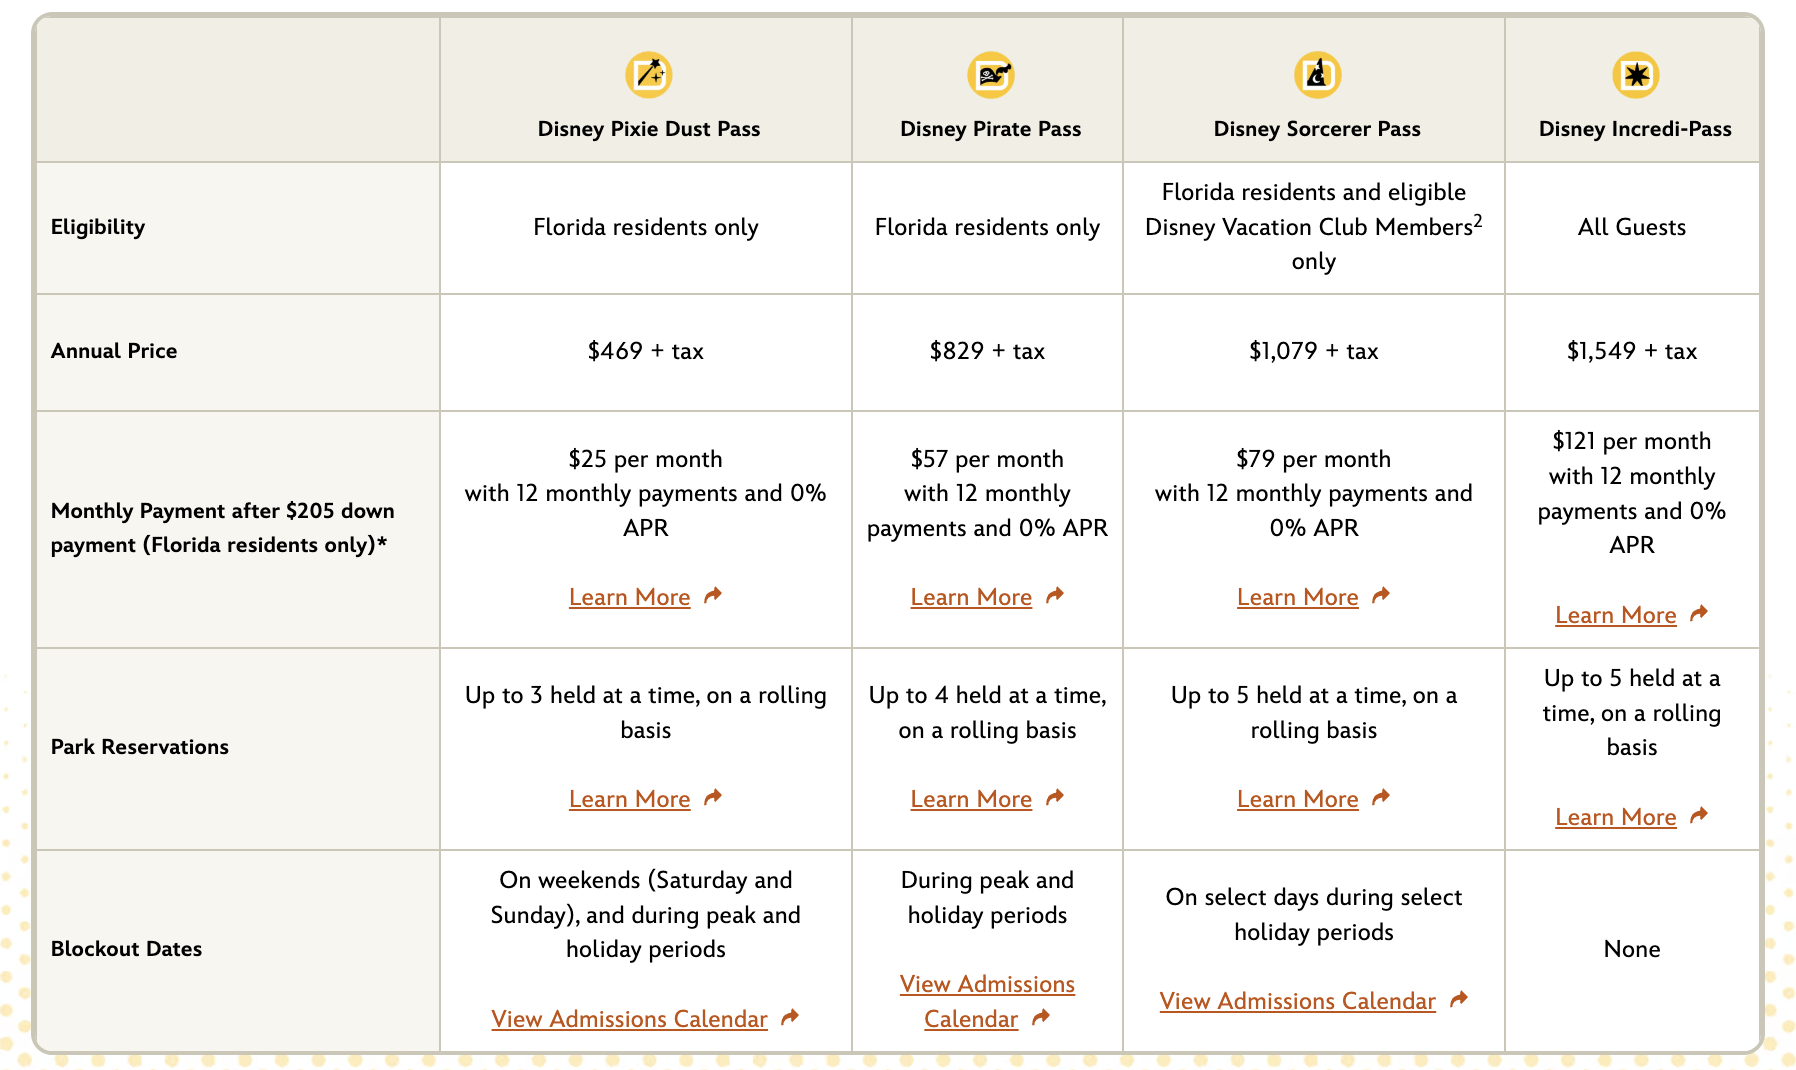Open Learn More for Pirate Pass monthly payment
The width and height of the screenshot is (1796, 1070).
971,597
